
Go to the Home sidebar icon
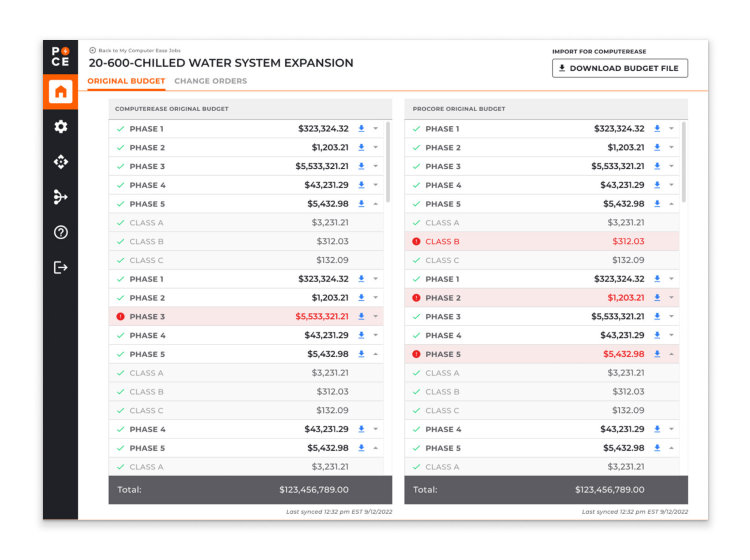60,91
